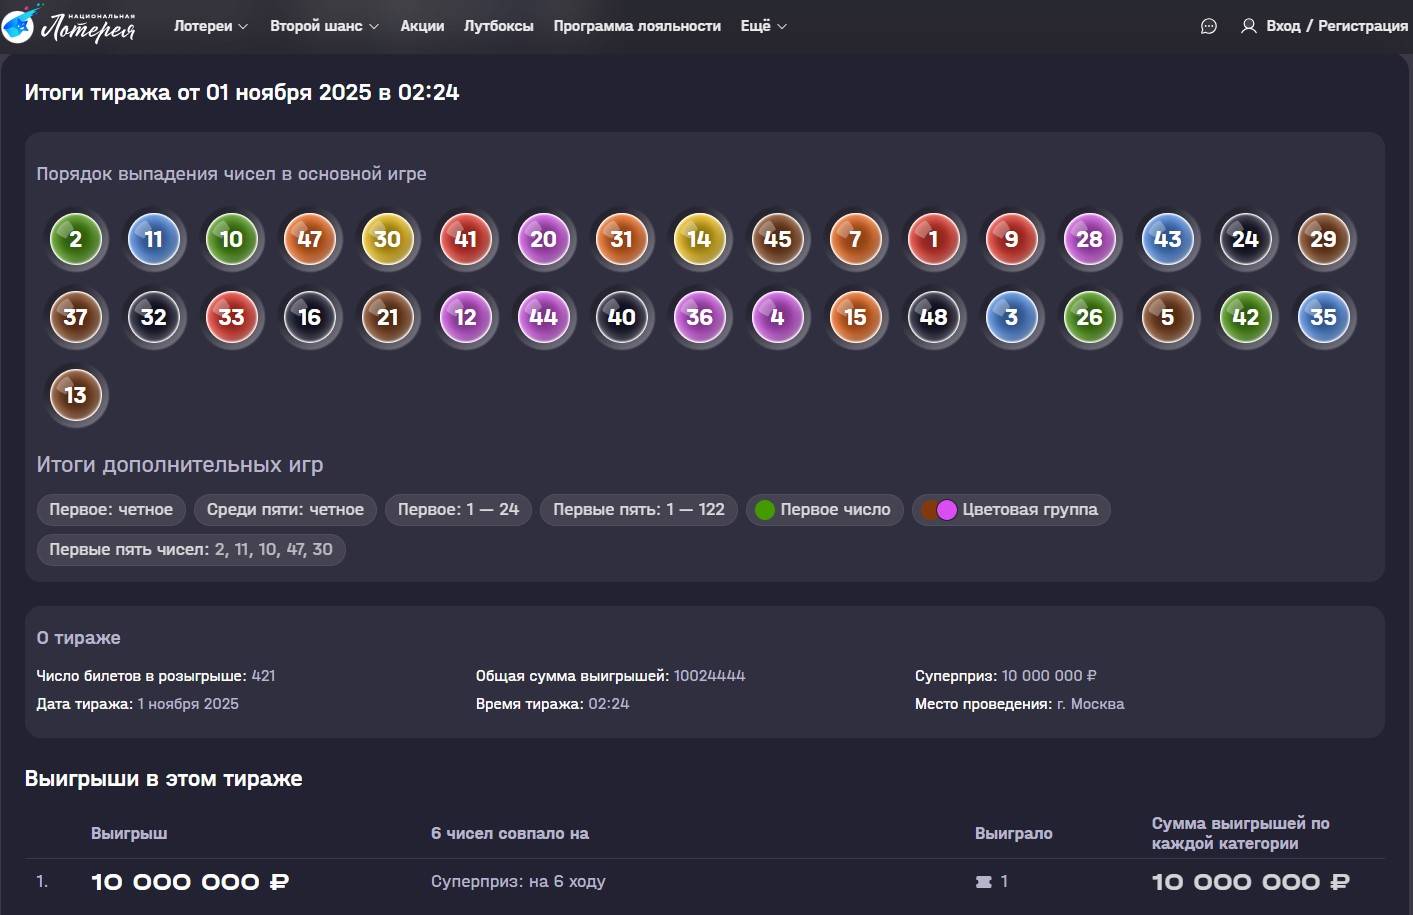Select the orange ball number 47

coord(310,239)
